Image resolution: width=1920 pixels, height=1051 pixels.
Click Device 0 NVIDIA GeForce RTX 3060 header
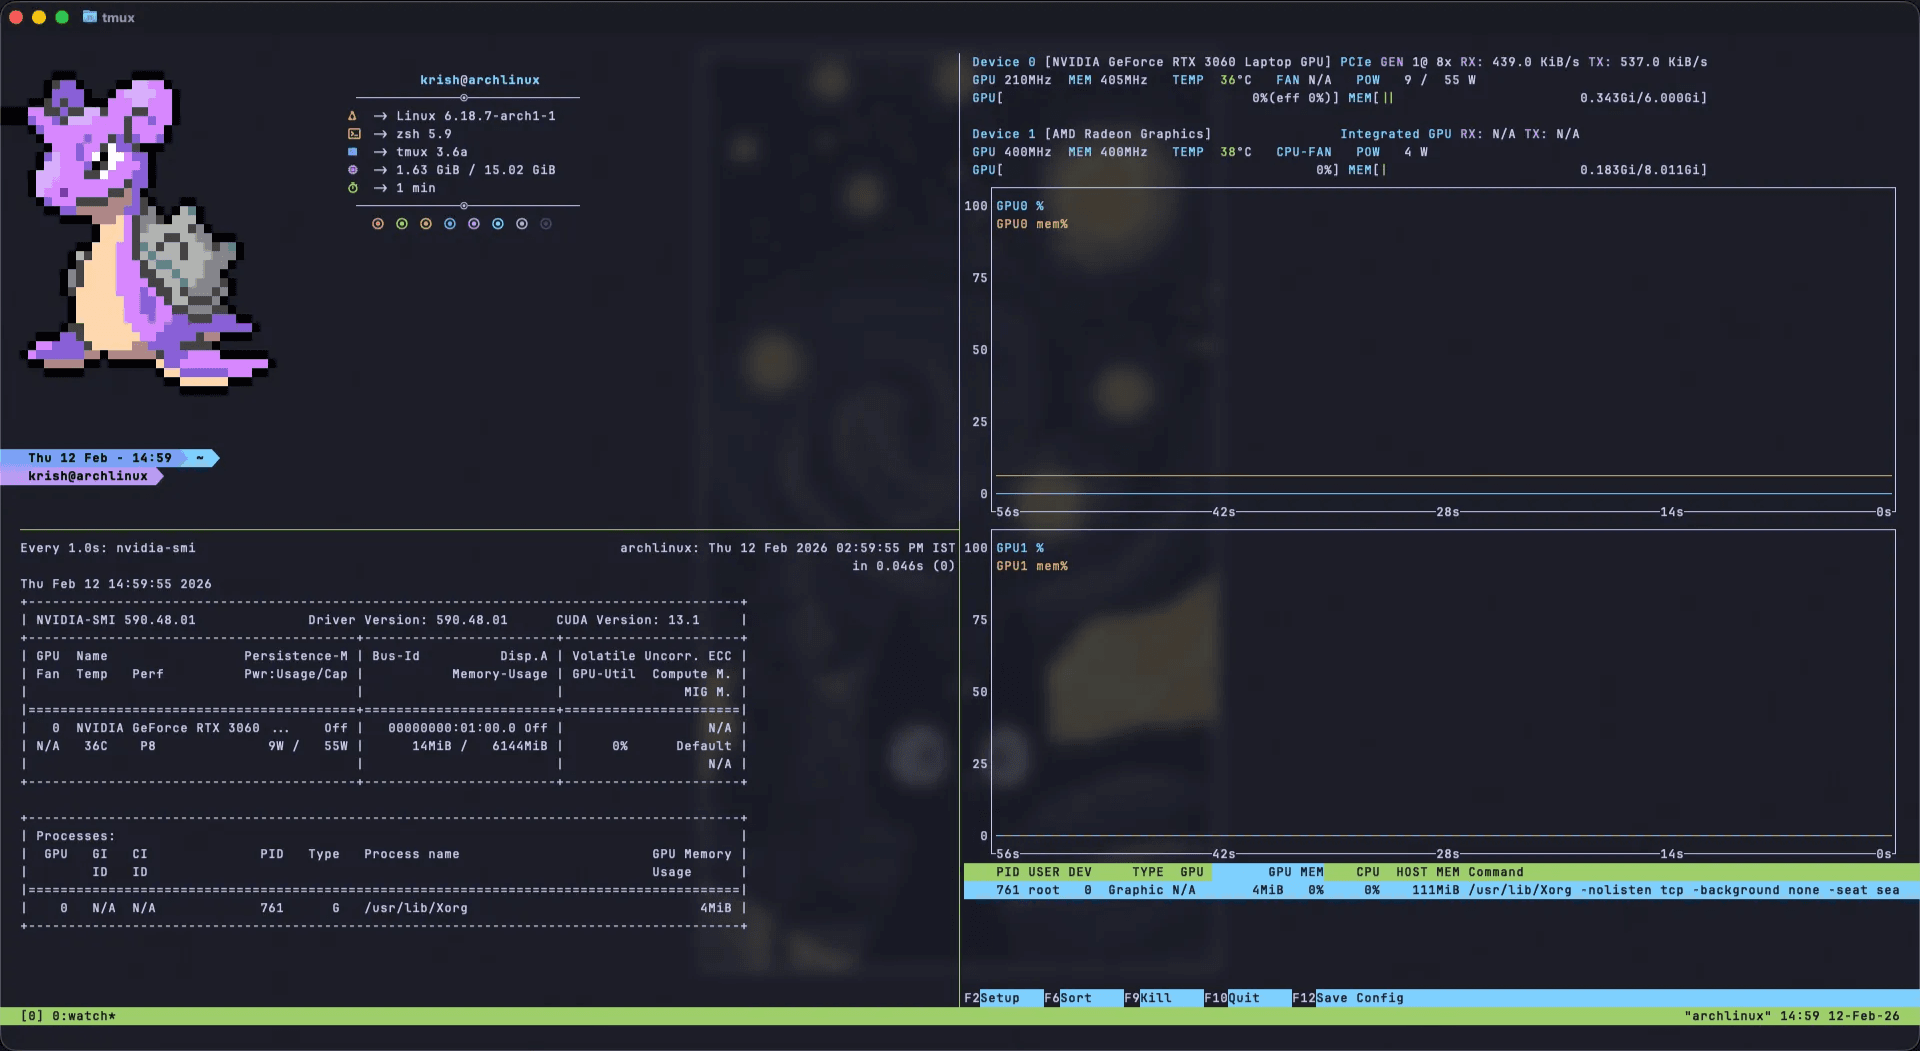[1152, 62]
